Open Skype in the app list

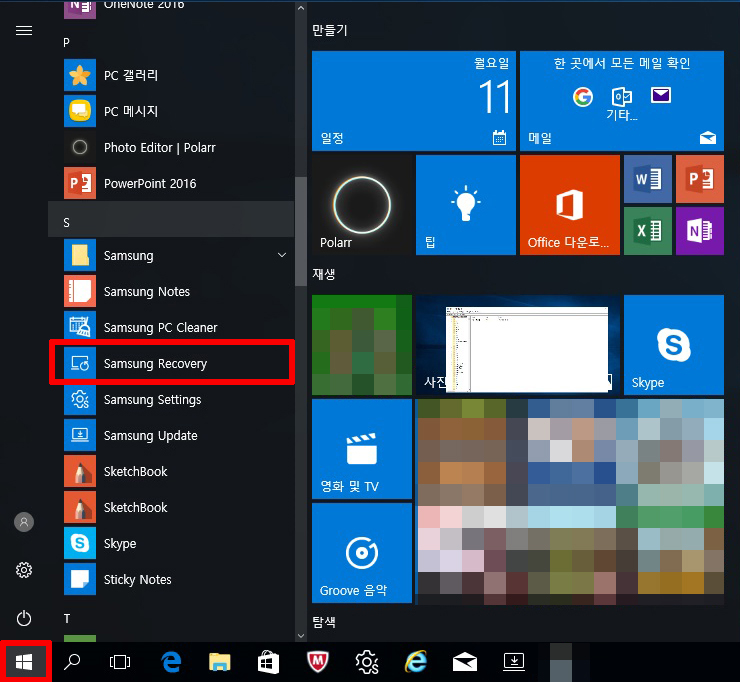pyautogui.click(x=171, y=543)
